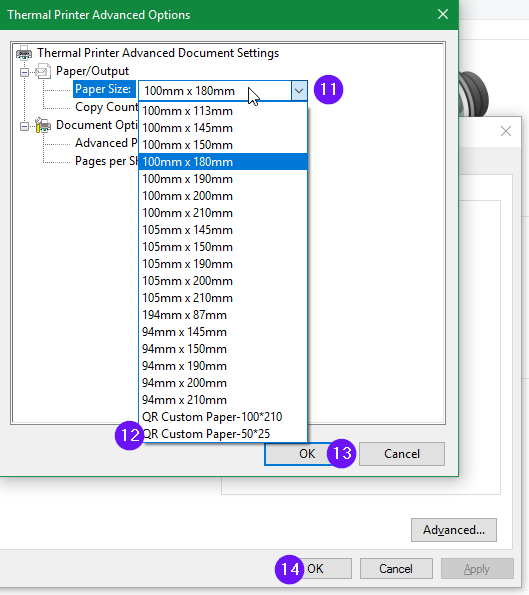This screenshot has width=529, height=595.
Task: Choose 100mm x 200mm paper size
Action: pos(223,196)
